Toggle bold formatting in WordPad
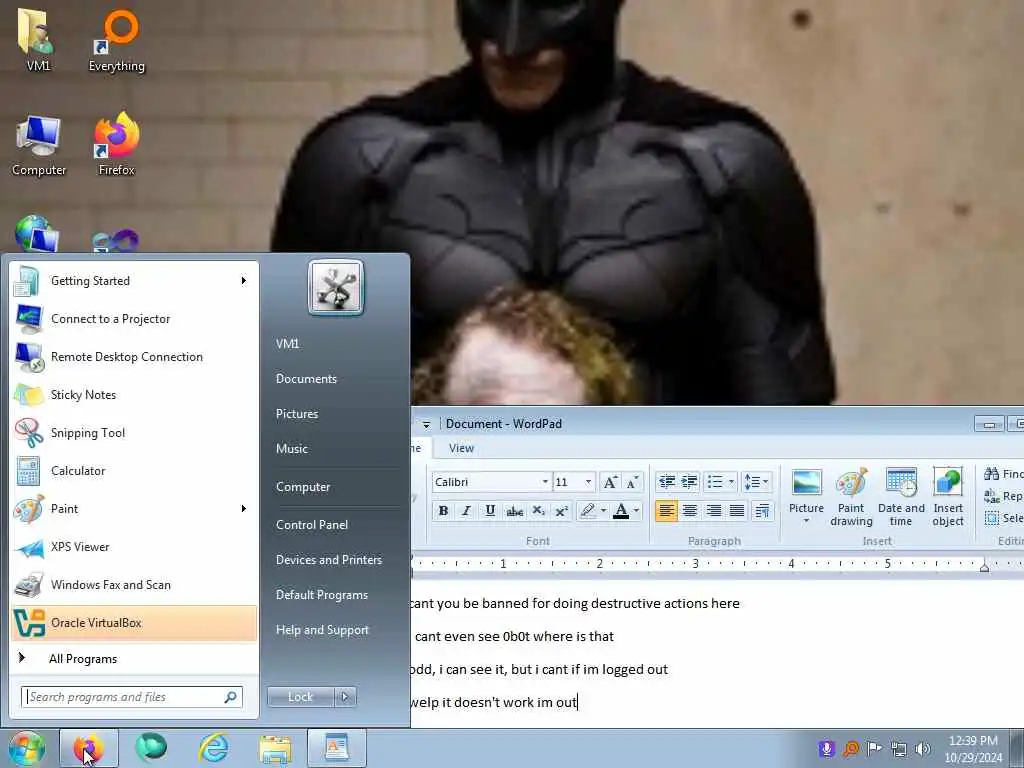 [443, 511]
